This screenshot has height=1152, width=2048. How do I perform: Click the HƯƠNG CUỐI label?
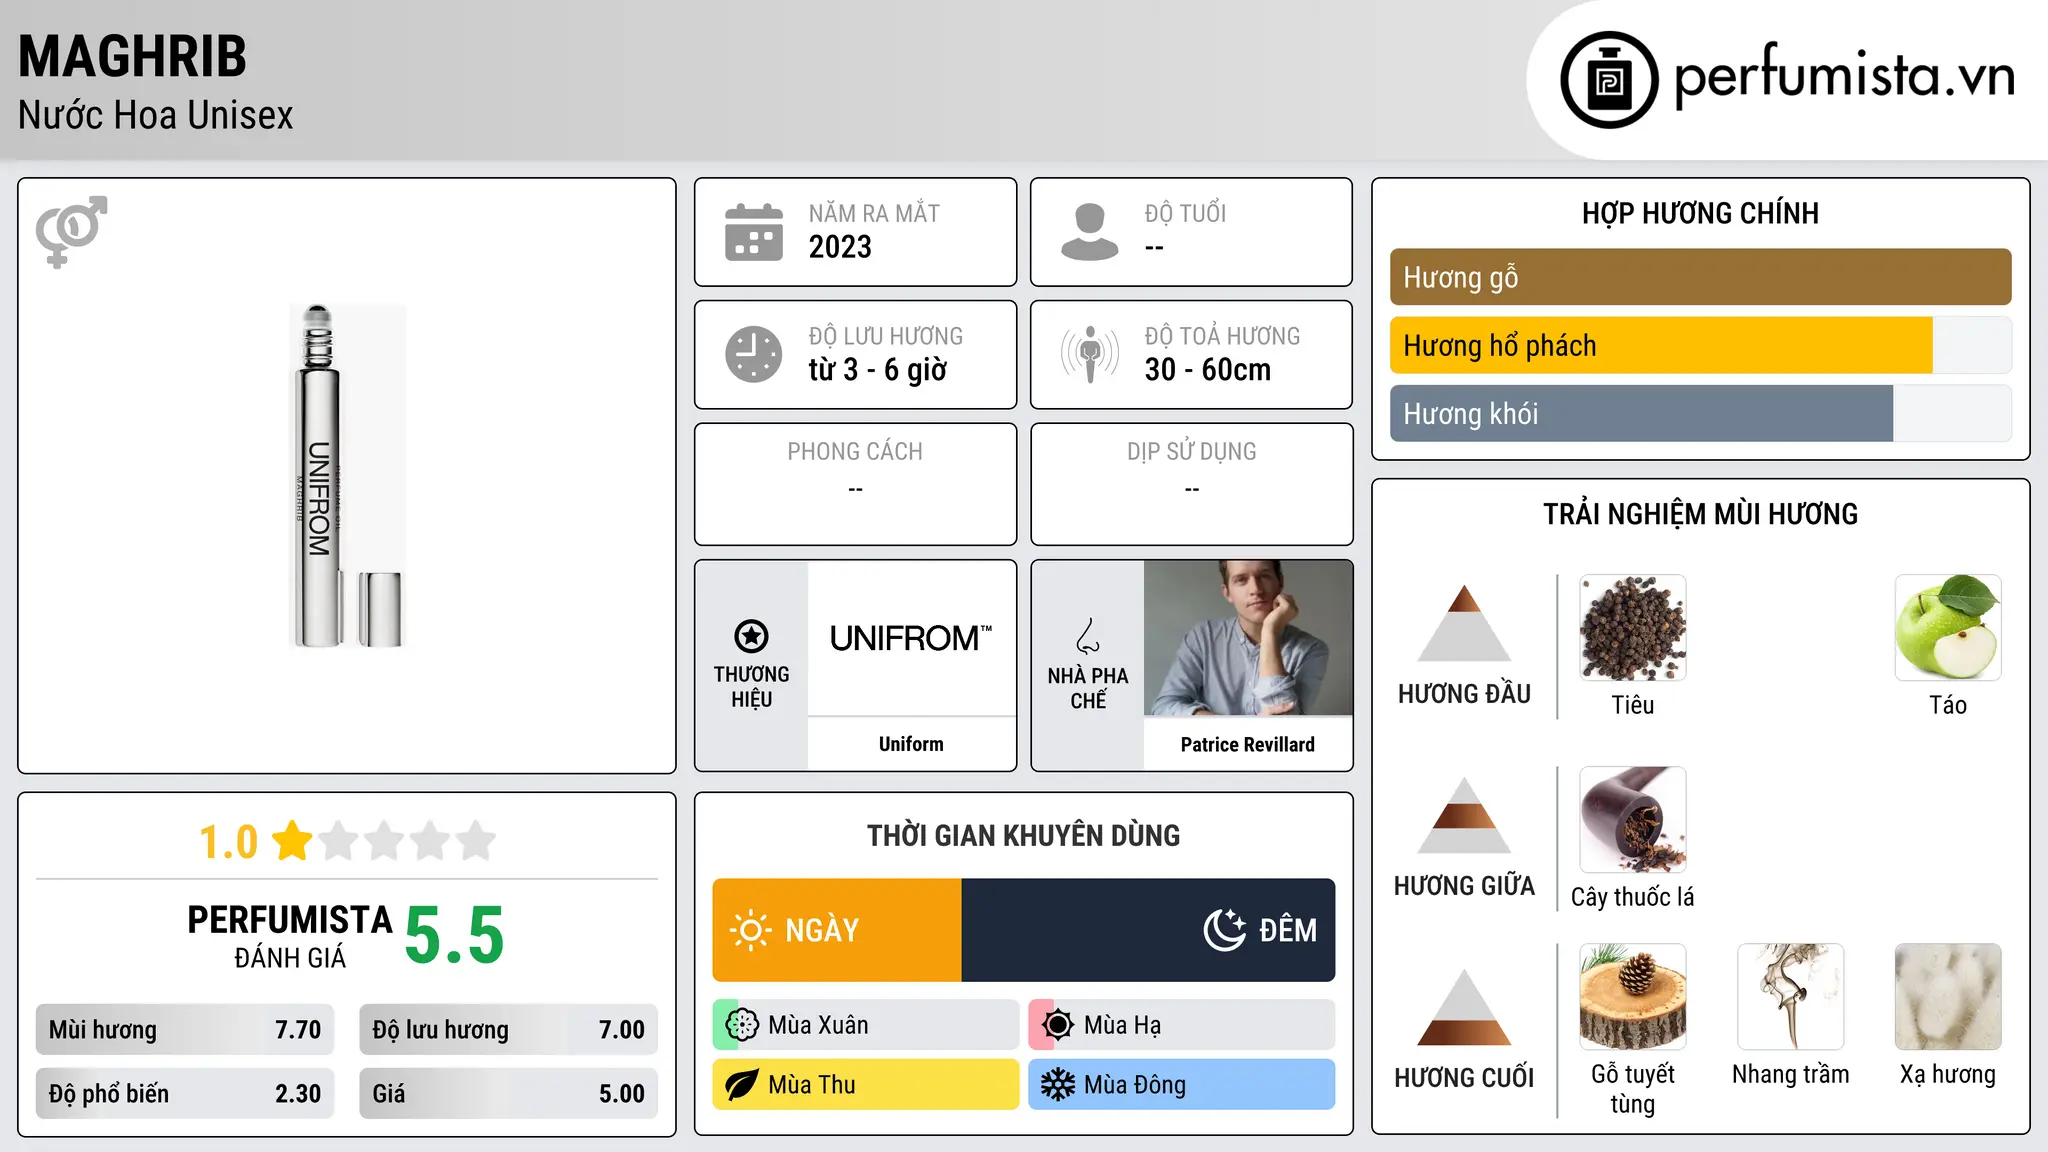click(1464, 1078)
